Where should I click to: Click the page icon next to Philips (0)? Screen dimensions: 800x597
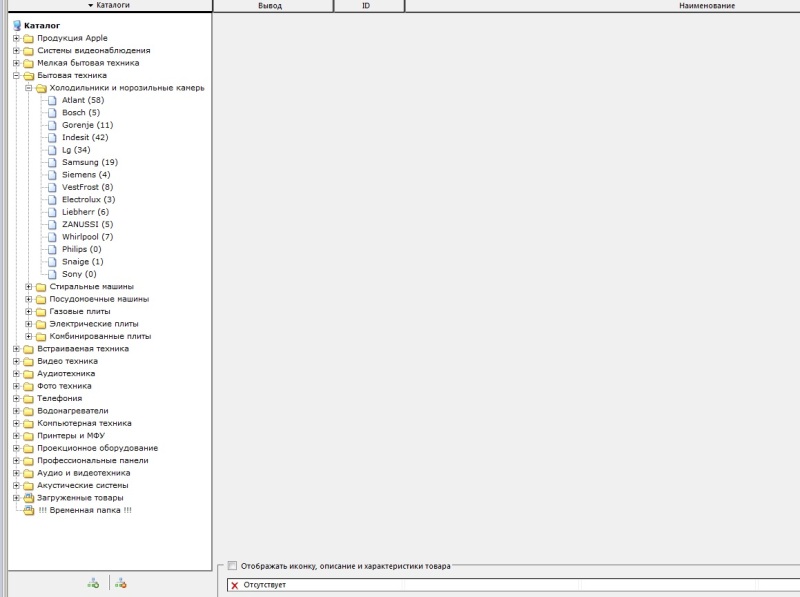[52, 250]
